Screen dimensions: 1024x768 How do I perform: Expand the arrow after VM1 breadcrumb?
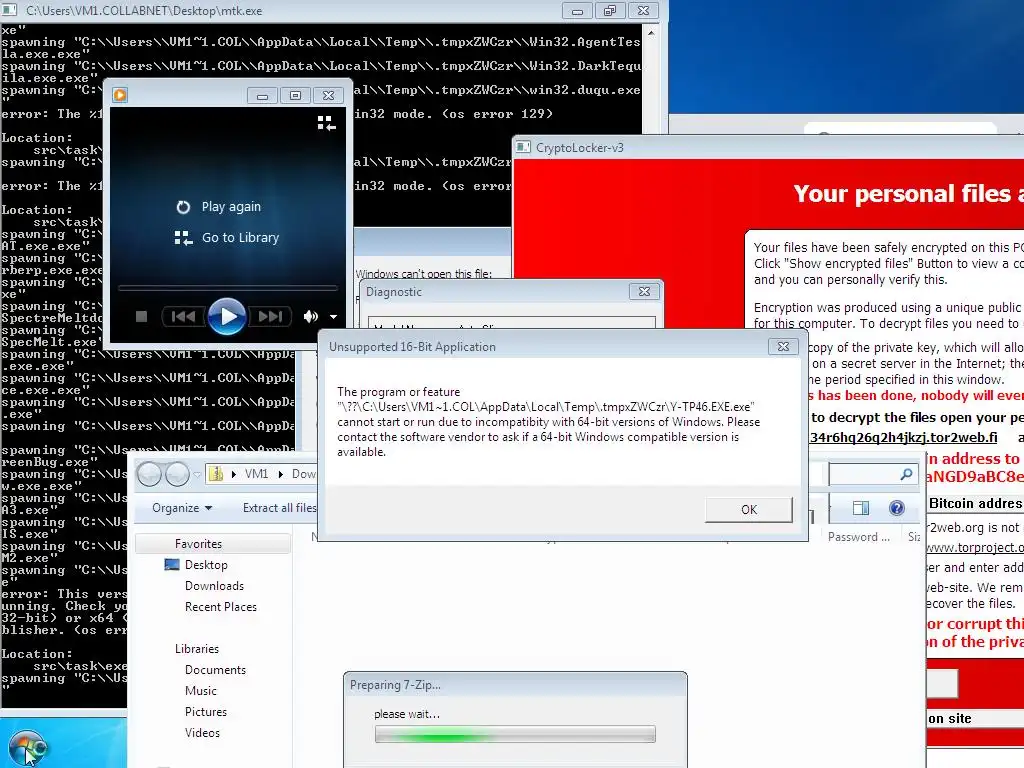click(x=281, y=474)
